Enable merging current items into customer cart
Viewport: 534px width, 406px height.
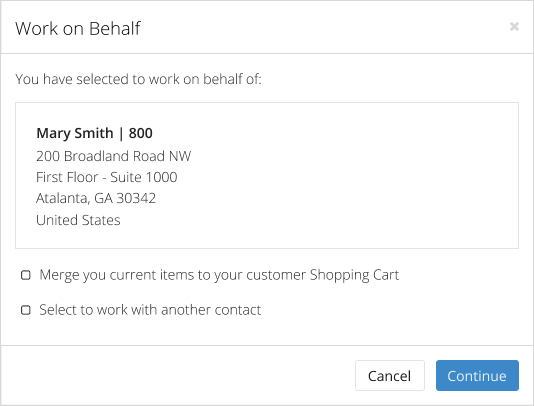(26, 275)
